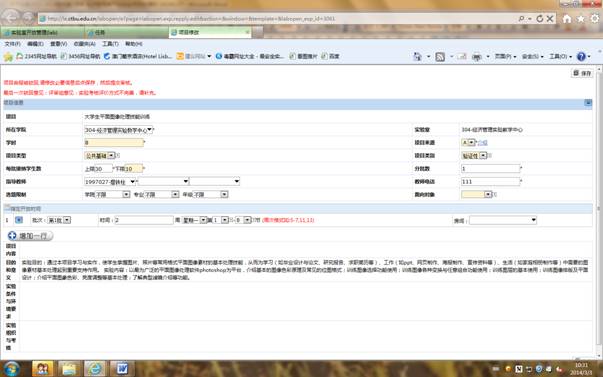Launch Word from the taskbar
This screenshot has height=377, width=603.
[x=122, y=369]
